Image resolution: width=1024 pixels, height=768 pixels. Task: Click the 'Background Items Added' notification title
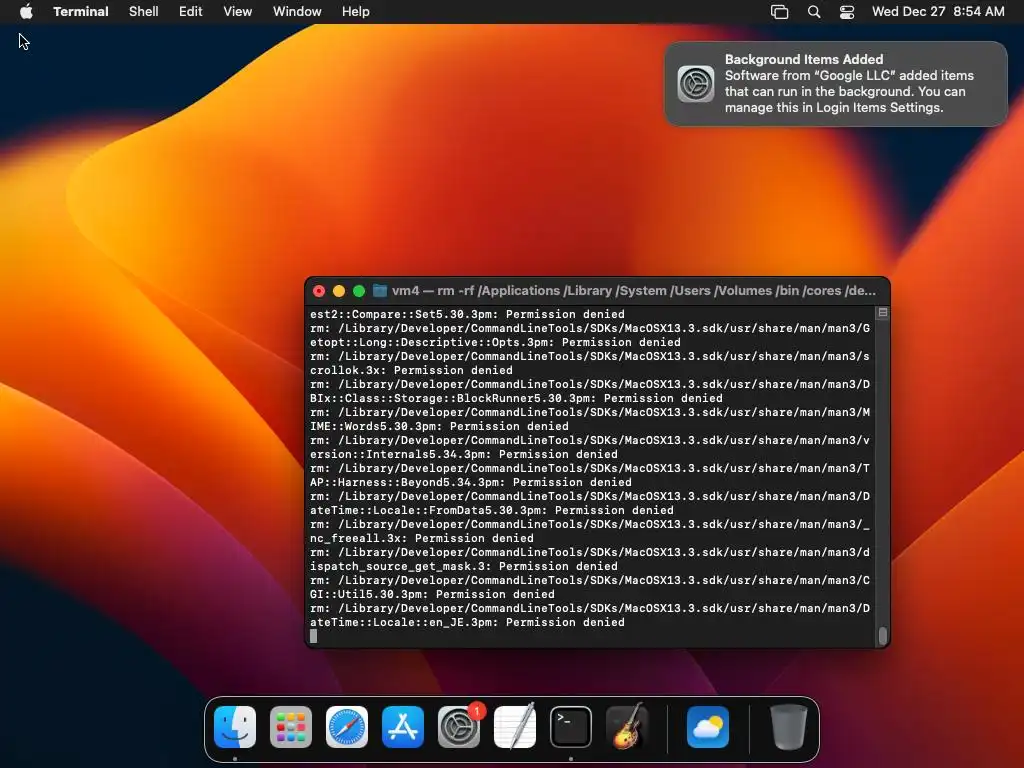[804, 59]
